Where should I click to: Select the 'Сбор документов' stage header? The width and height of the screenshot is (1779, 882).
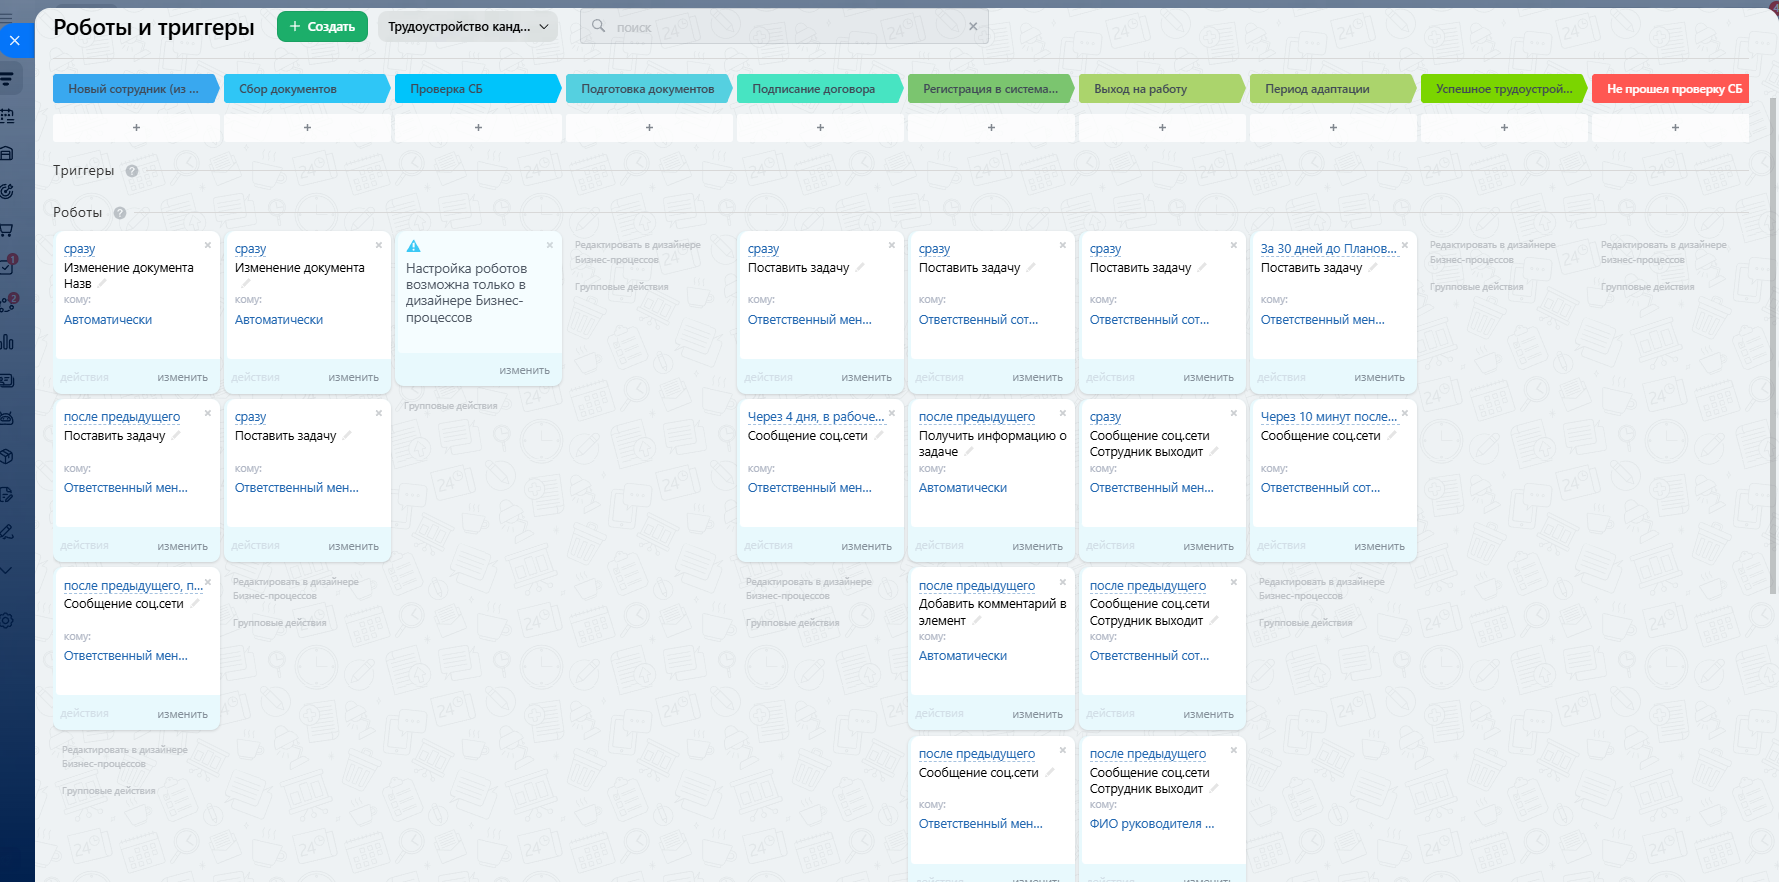coord(304,89)
